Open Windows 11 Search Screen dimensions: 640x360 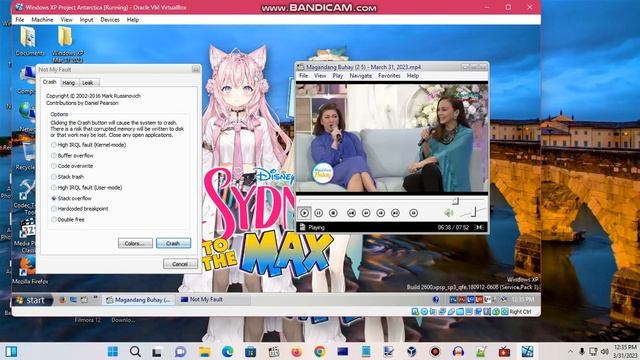pos(135,351)
